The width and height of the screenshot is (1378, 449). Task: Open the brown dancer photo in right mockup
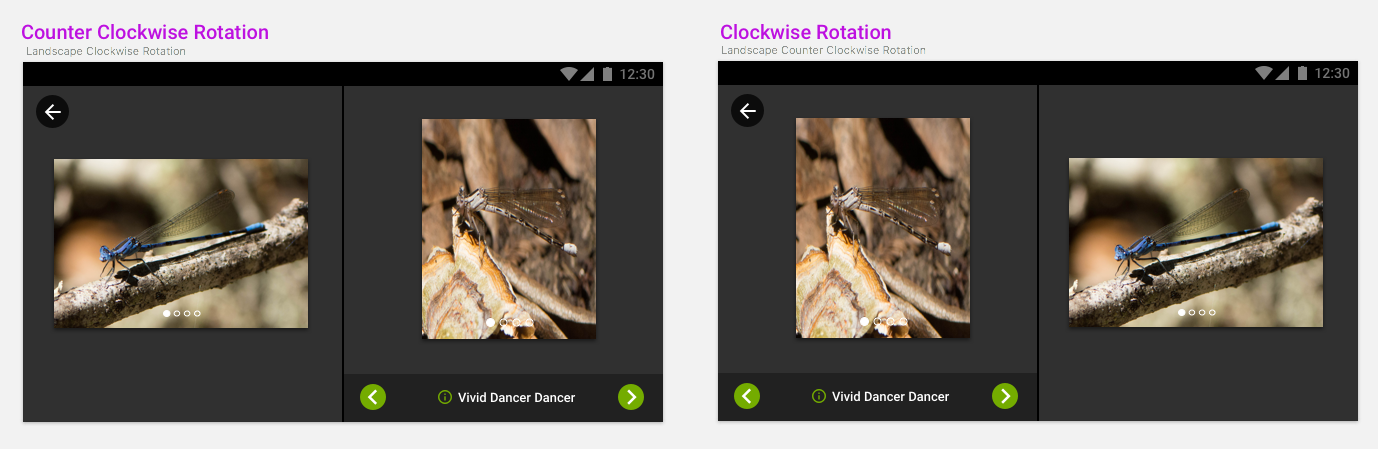click(883, 228)
